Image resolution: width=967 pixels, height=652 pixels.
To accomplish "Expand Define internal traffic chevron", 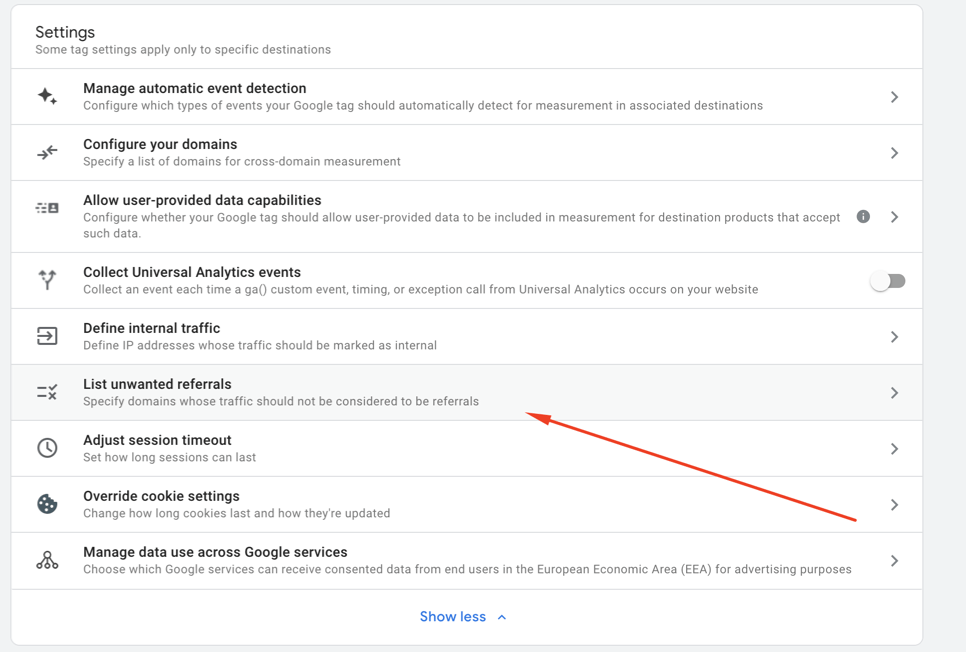I will point(894,337).
